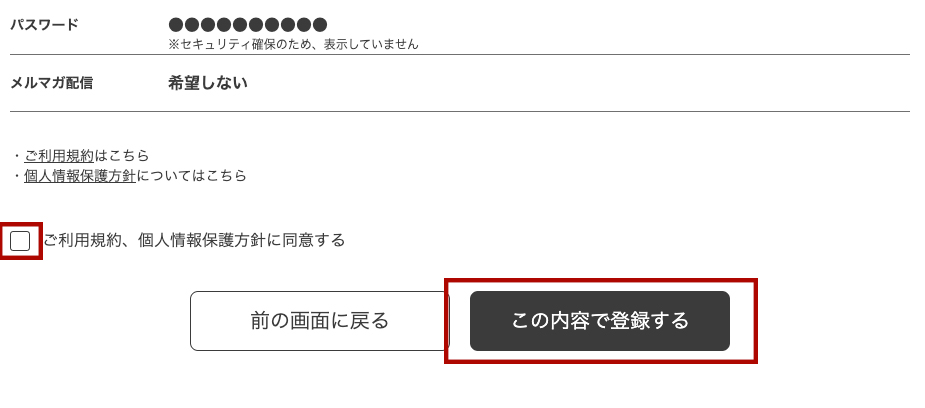925x408 pixels.
Task: Select the メルマガ配信 field label
Action: (x=51, y=83)
